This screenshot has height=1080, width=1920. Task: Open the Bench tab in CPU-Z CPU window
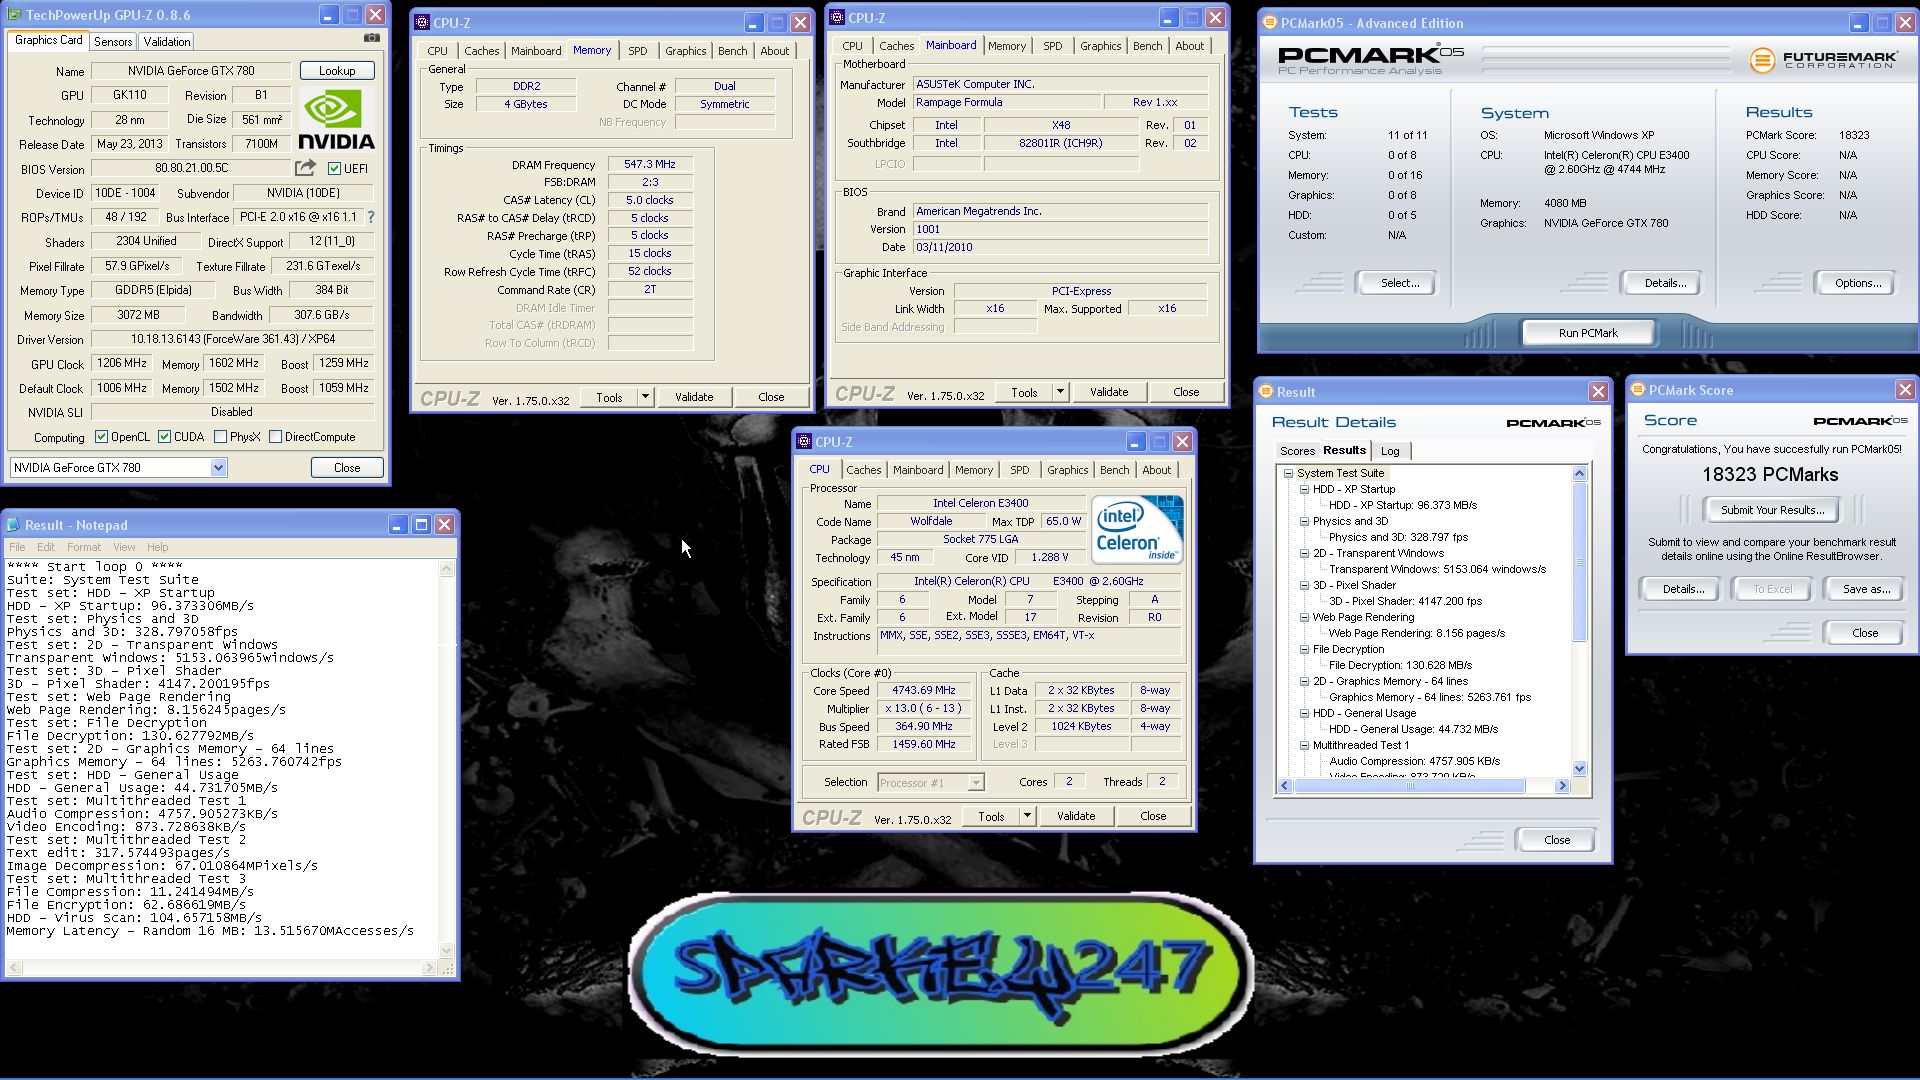click(1114, 470)
